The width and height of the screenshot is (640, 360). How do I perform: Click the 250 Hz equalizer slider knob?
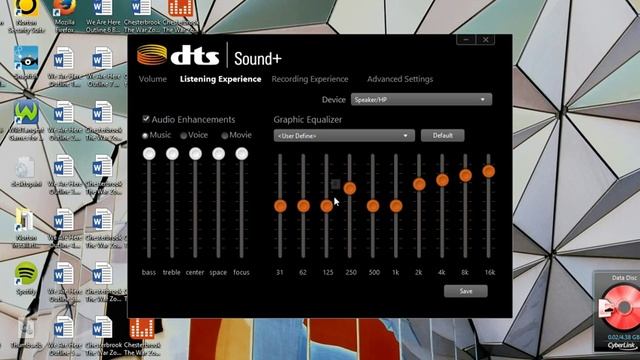(349, 188)
